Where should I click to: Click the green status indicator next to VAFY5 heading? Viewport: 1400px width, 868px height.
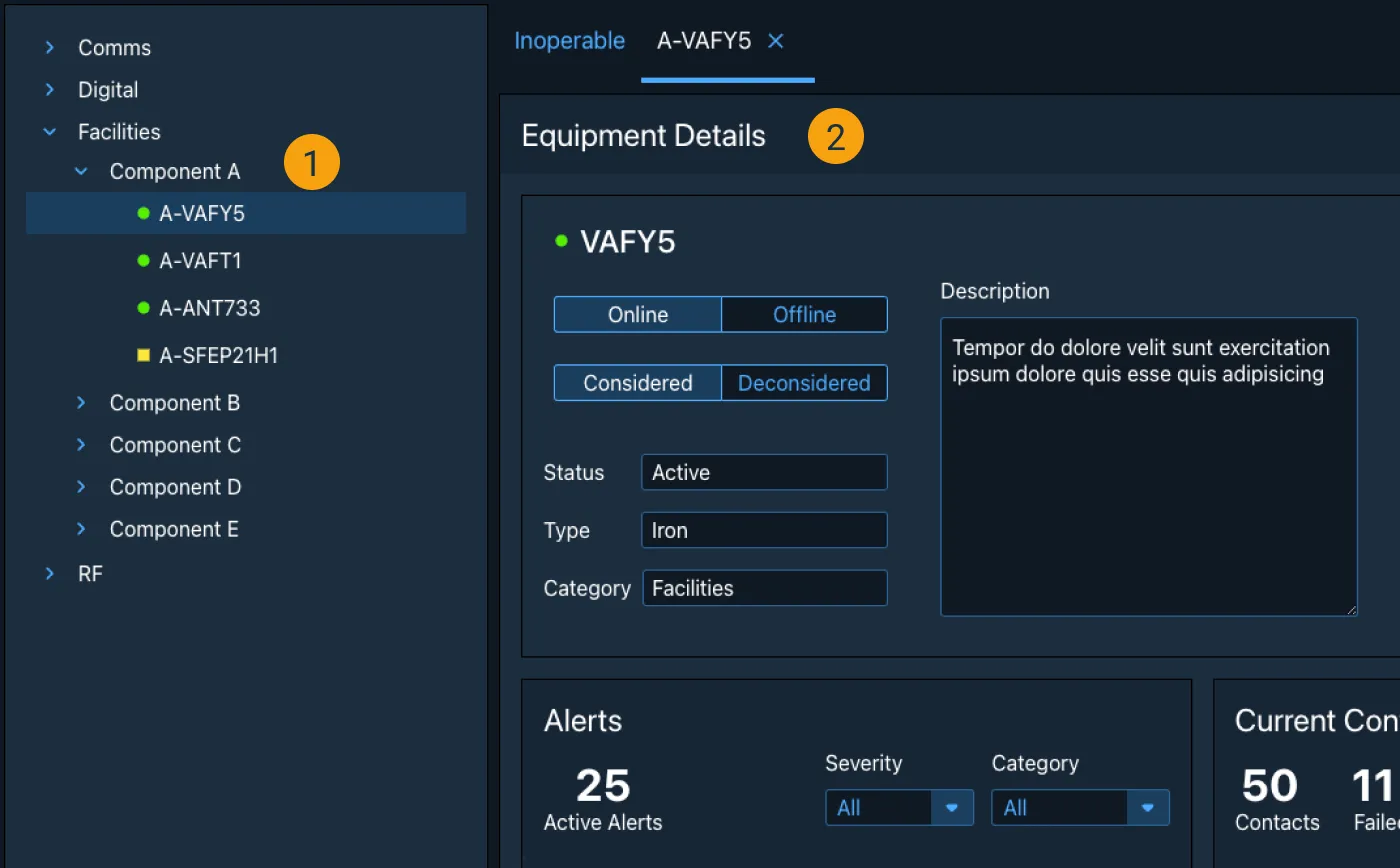[561, 241]
